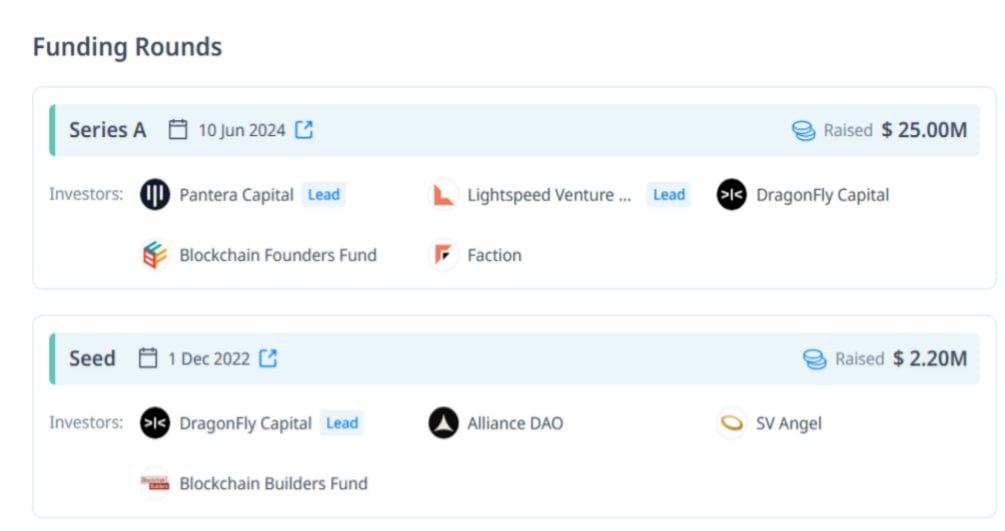Click the Lead badge next to Pantera Capital
1005x531 pixels.
(324, 194)
